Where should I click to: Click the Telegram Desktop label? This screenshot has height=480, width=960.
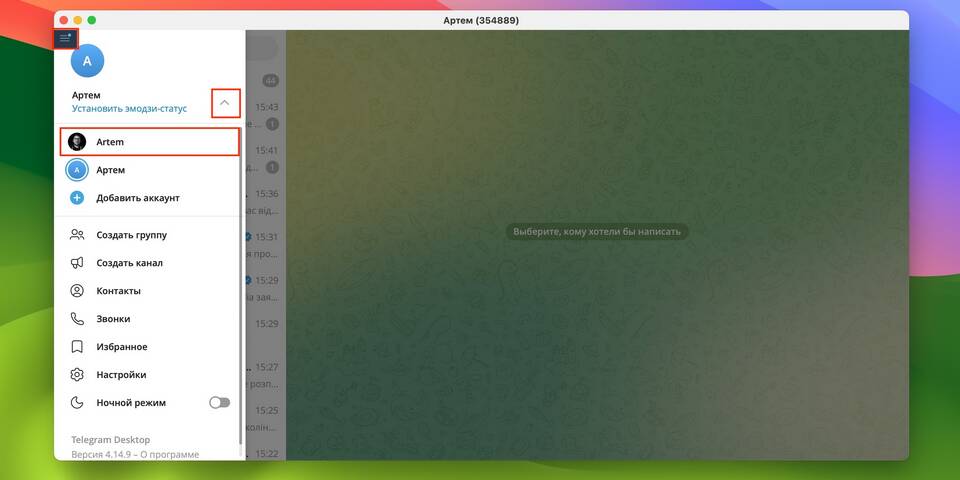pos(110,439)
